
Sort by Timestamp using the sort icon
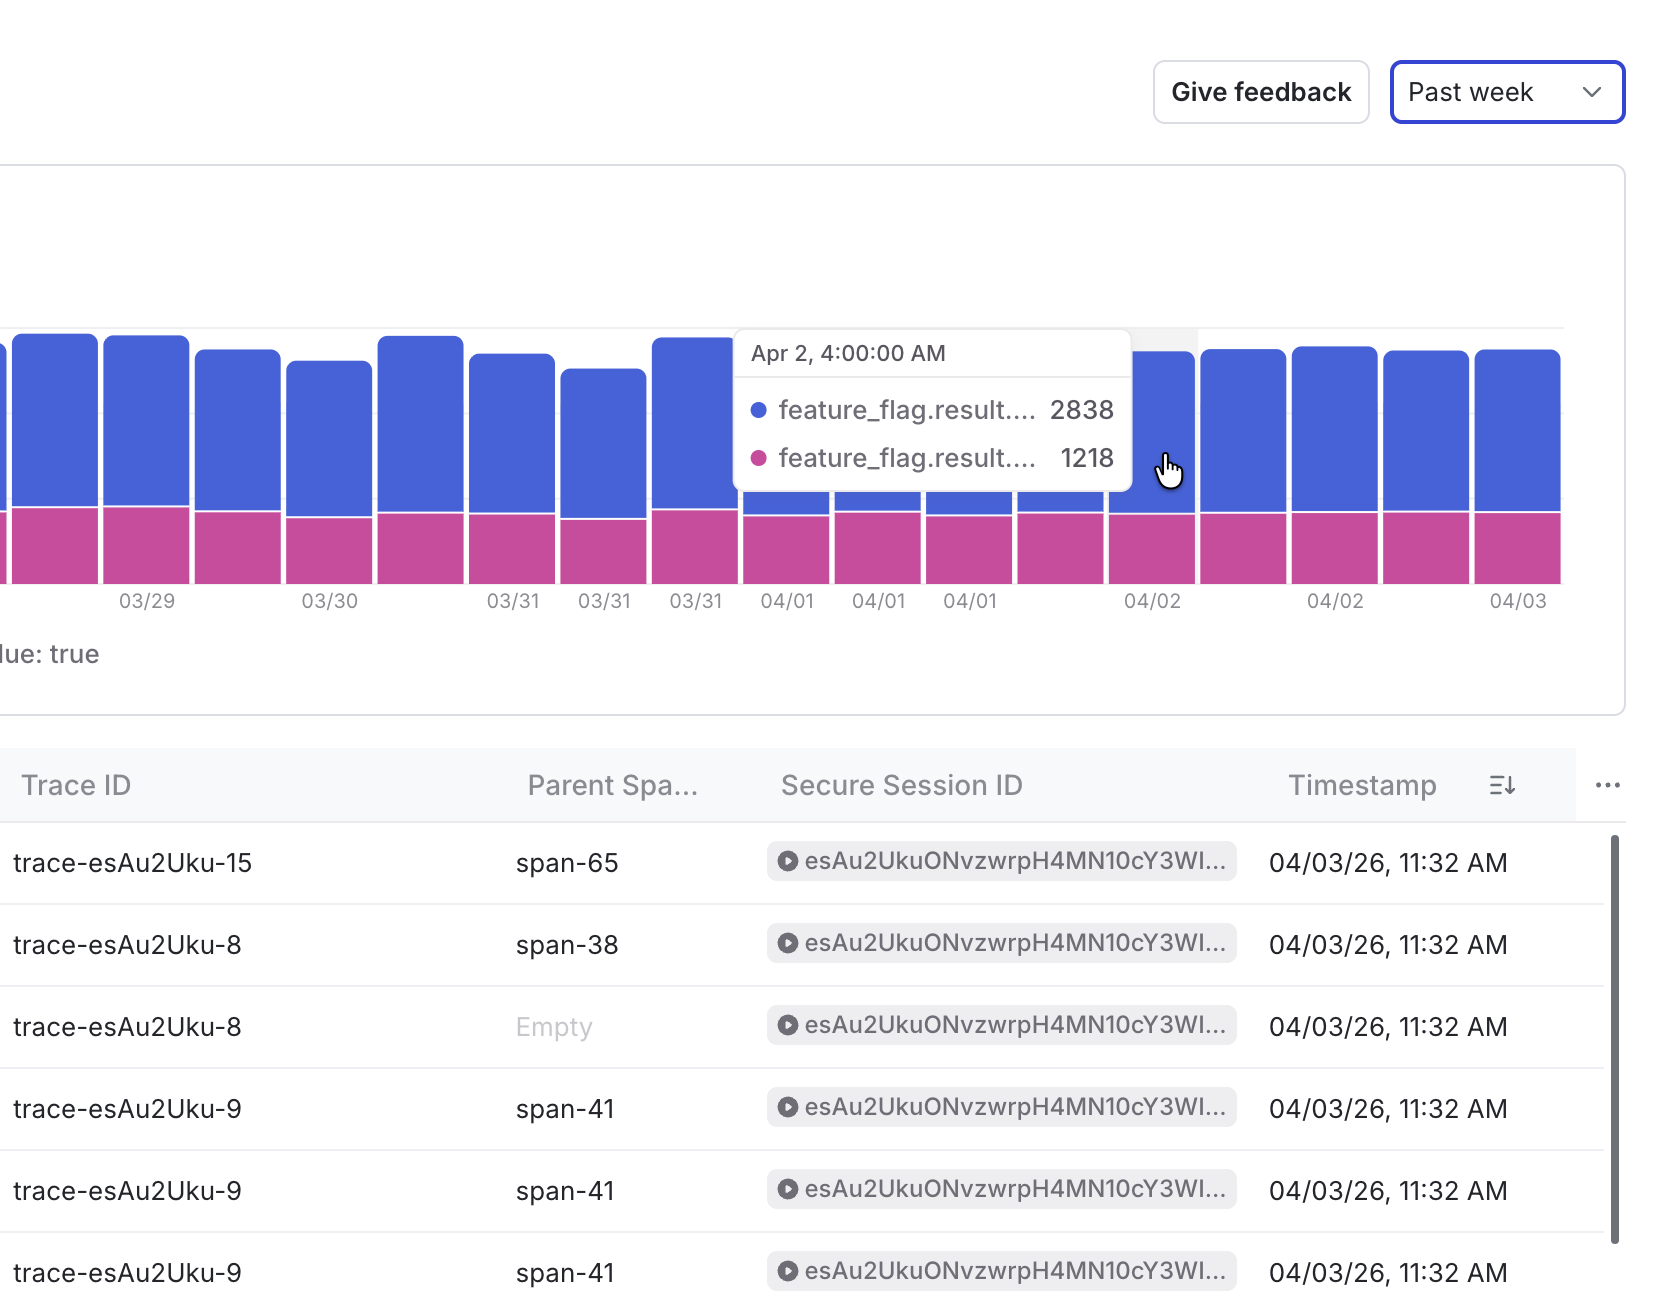click(1501, 785)
